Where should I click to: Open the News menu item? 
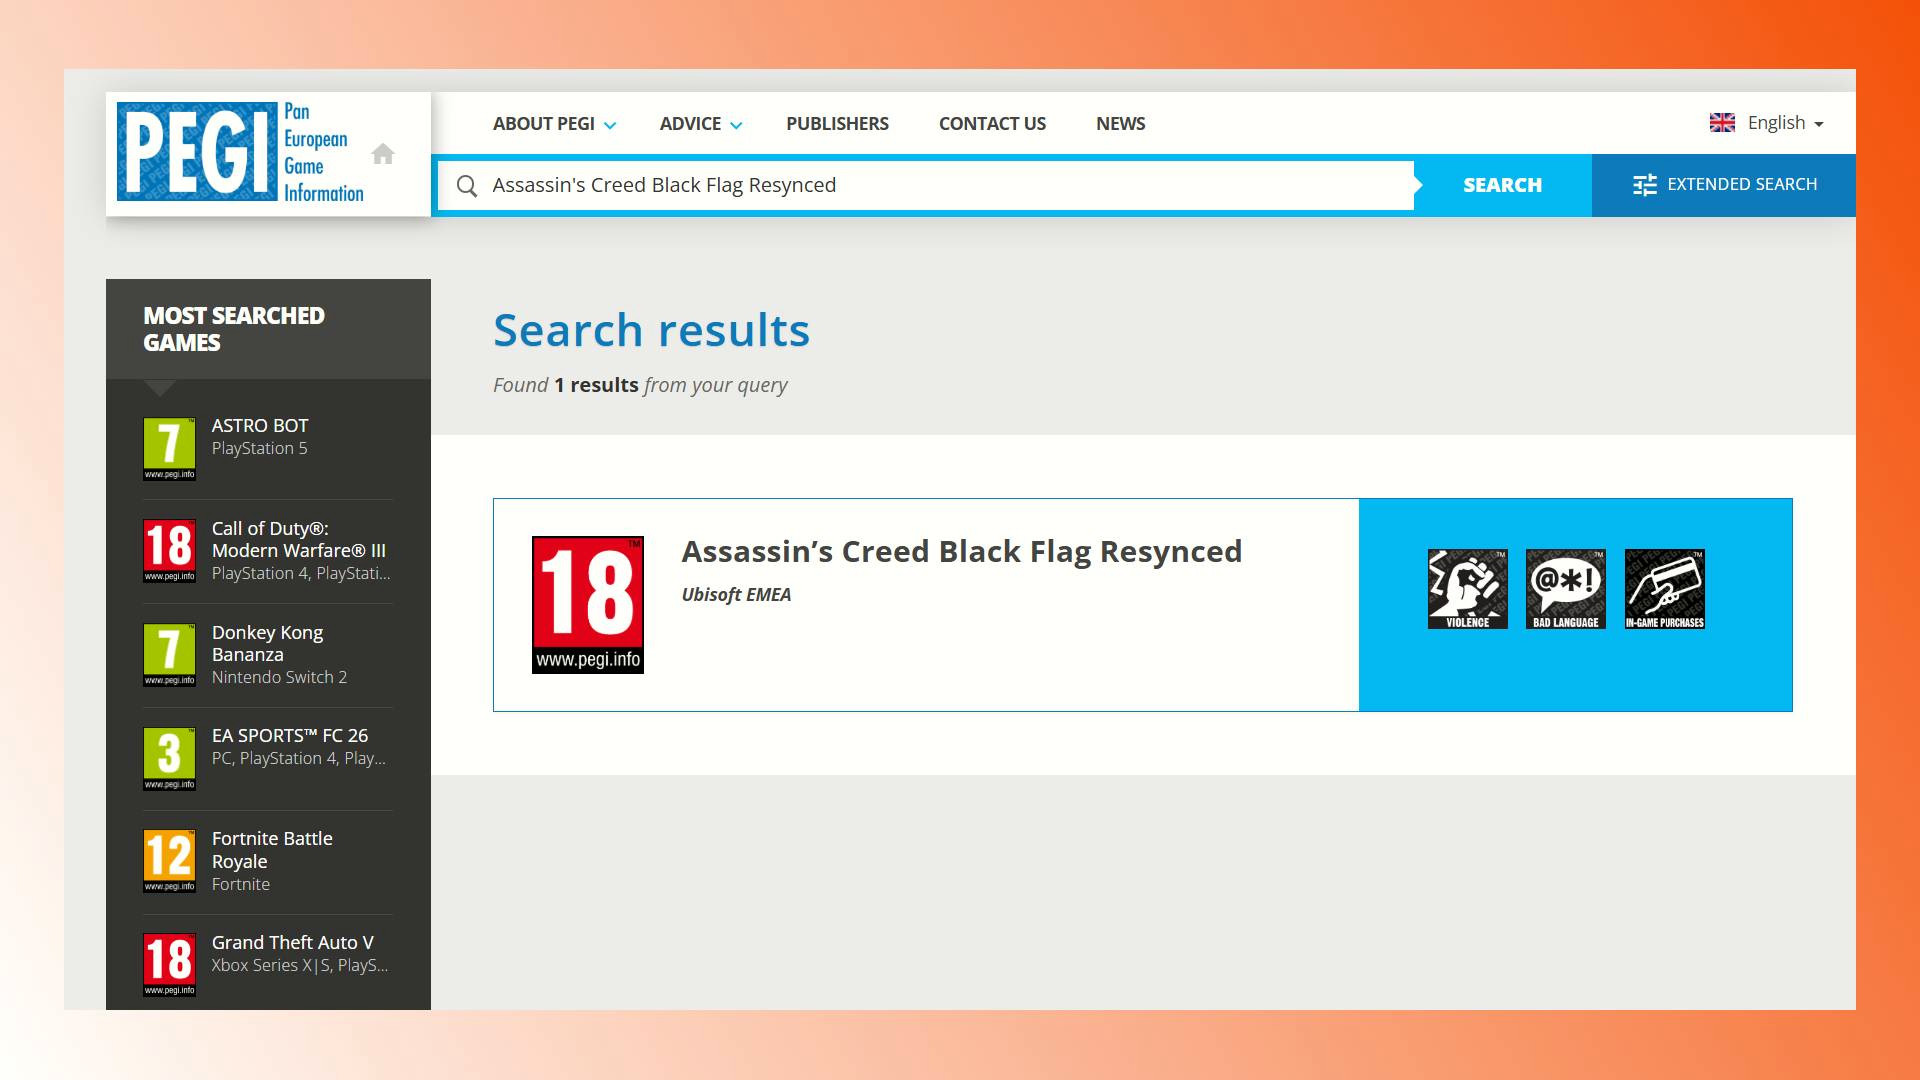[x=1120, y=124]
